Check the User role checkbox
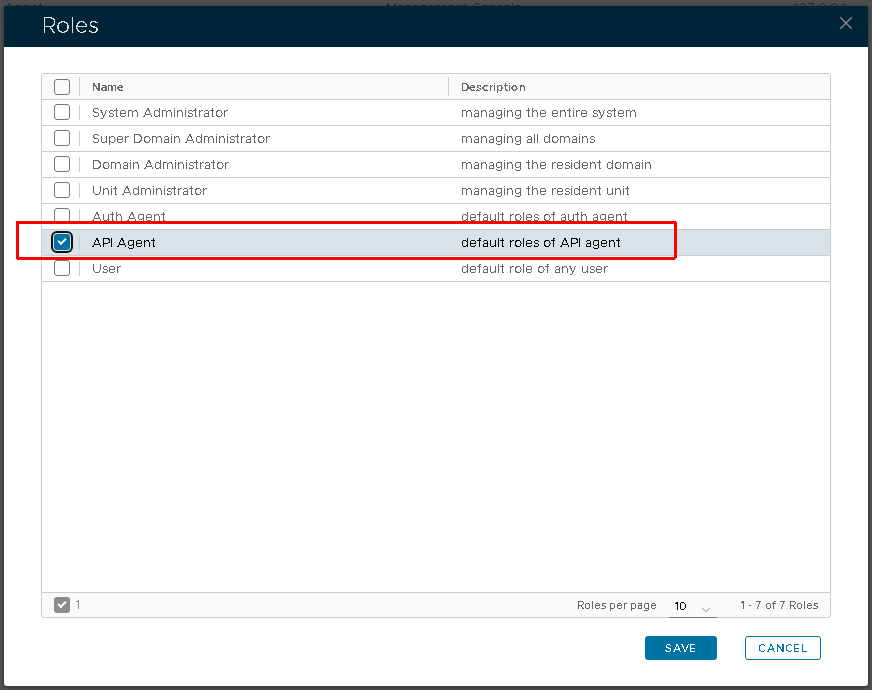The image size is (872, 690). pyautogui.click(x=62, y=268)
